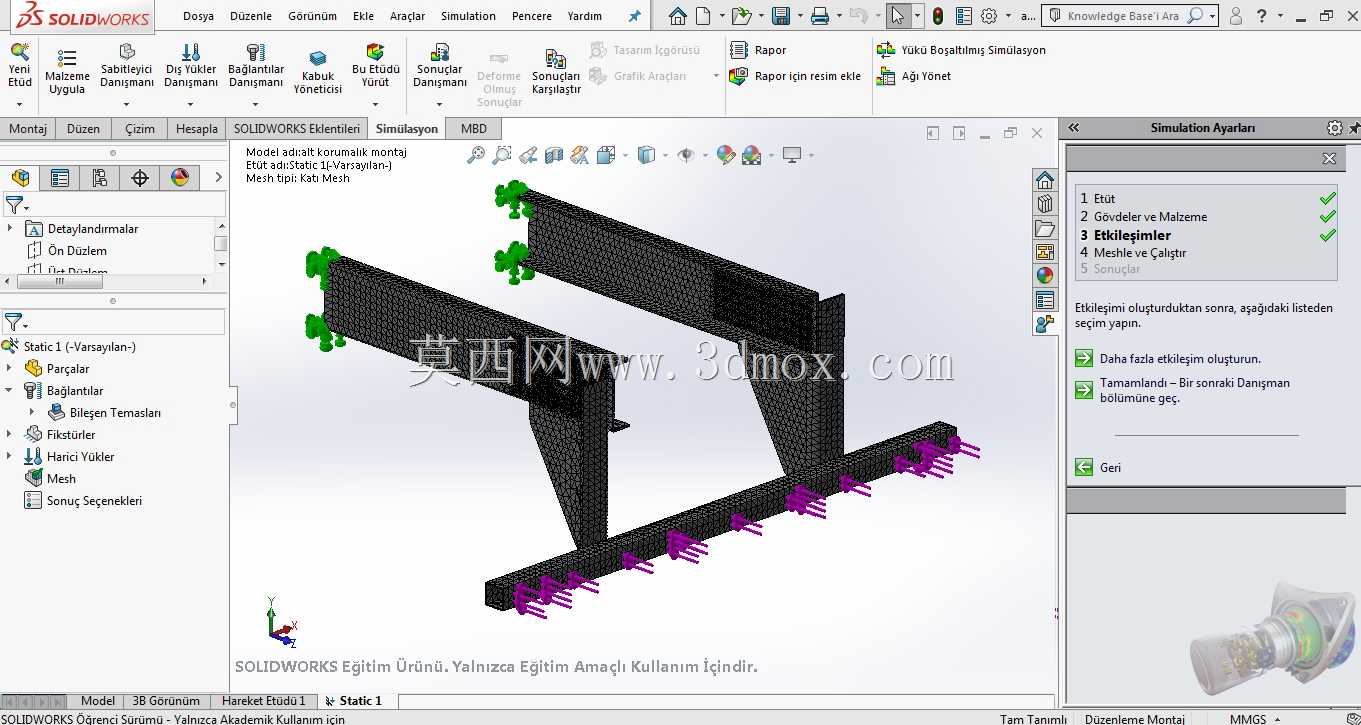Click Zoom to Fit magnifier in view toolbar
This screenshot has width=1361, height=725.
tap(476, 155)
